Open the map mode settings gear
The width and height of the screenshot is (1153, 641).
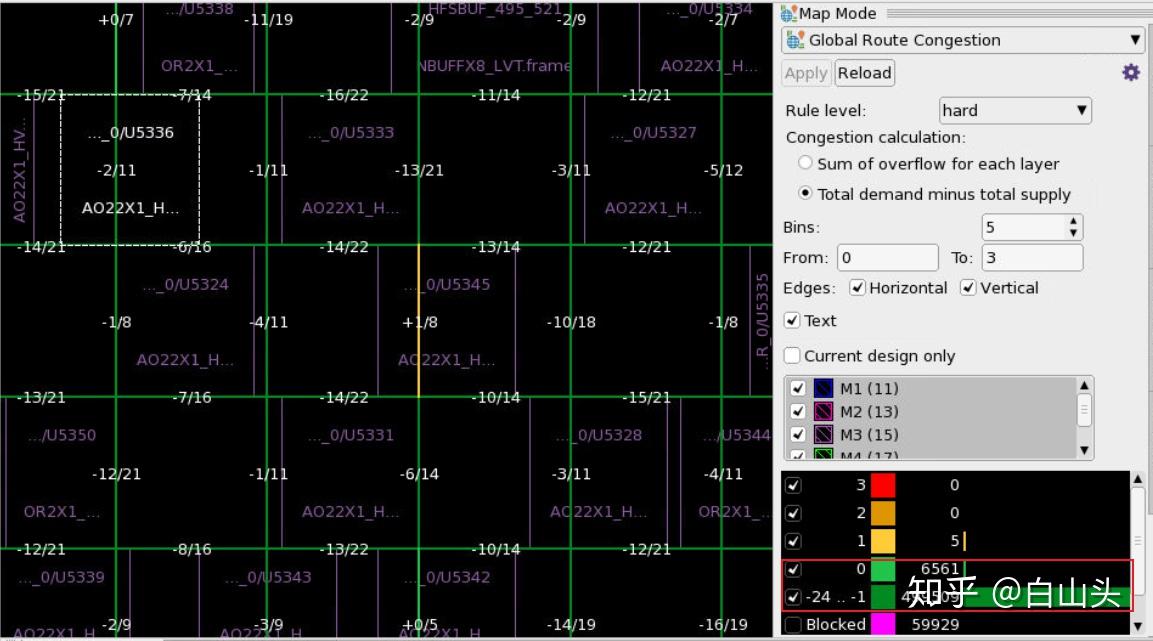1131,72
